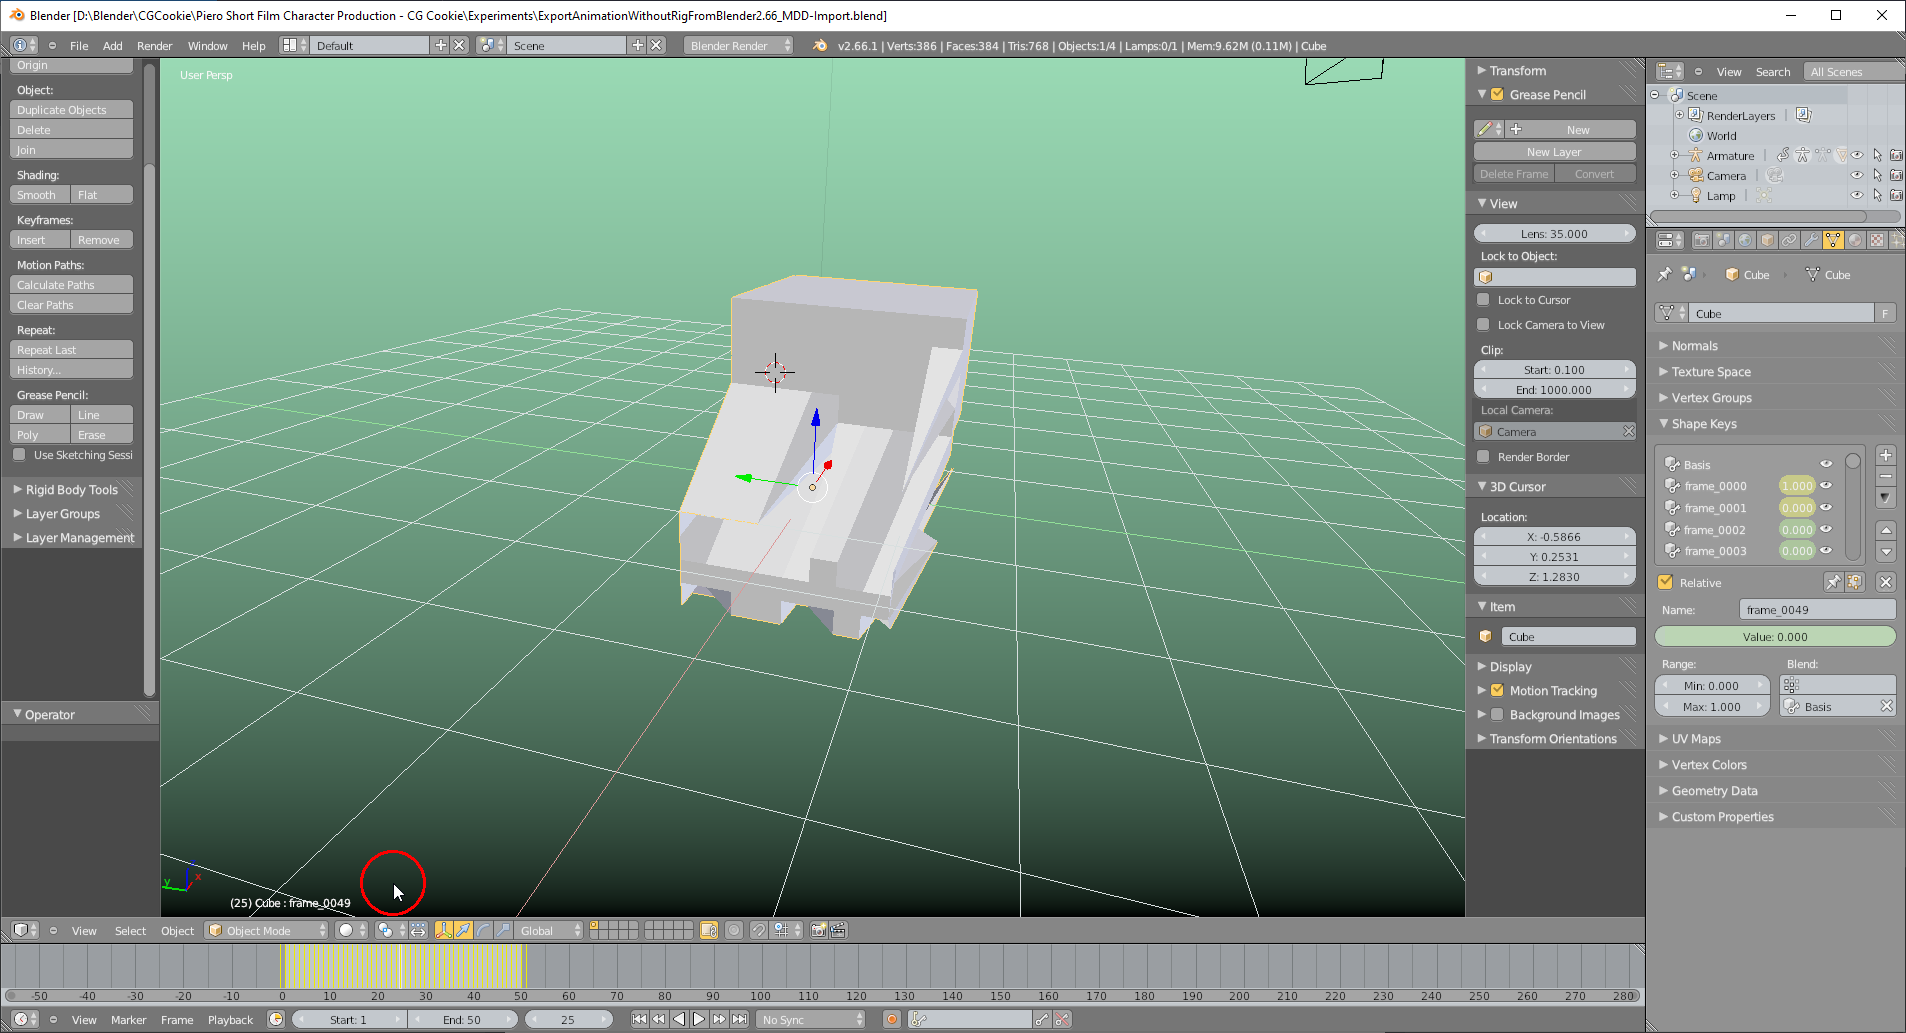Select the Modifiers tab (wrench icon)
The height and width of the screenshot is (1033, 1906).
[x=1811, y=240]
